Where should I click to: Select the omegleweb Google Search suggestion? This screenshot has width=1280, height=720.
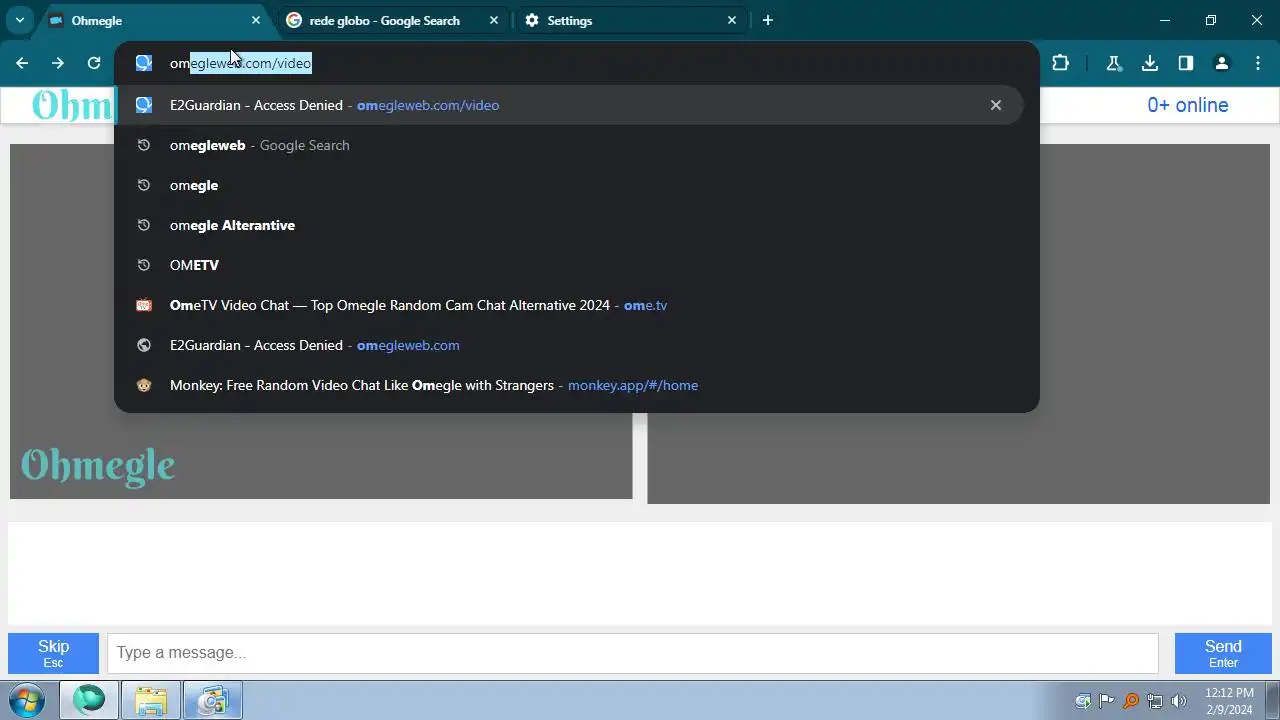tap(570, 145)
